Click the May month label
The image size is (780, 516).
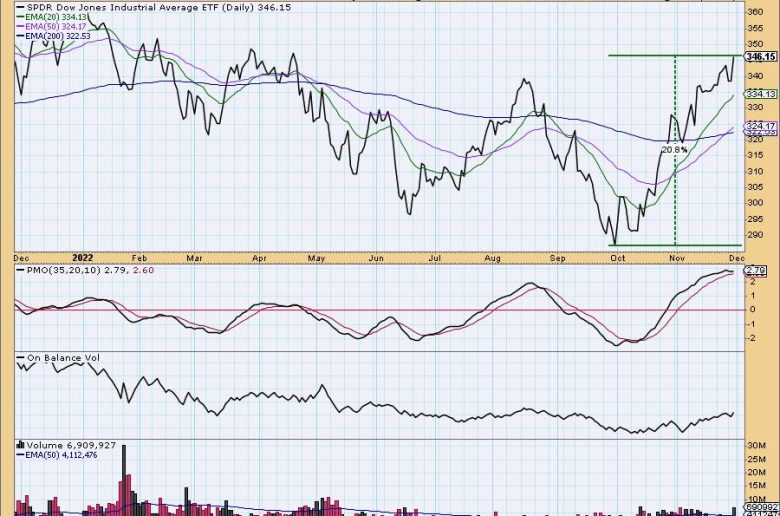[316, 258]
